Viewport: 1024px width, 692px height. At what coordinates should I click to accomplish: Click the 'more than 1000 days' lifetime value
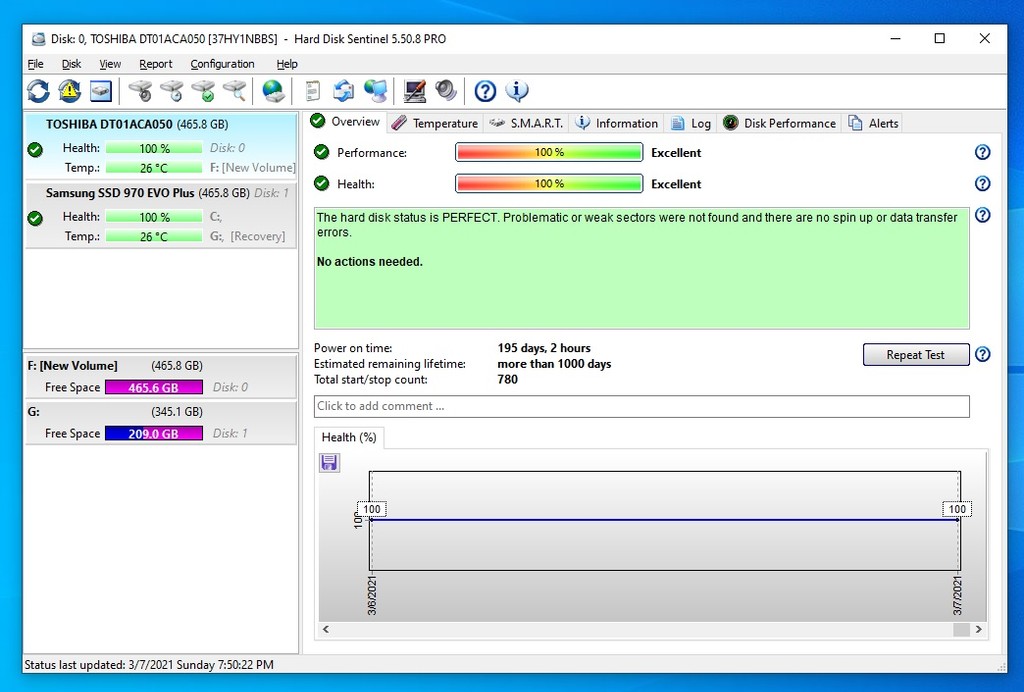(554, 364)
